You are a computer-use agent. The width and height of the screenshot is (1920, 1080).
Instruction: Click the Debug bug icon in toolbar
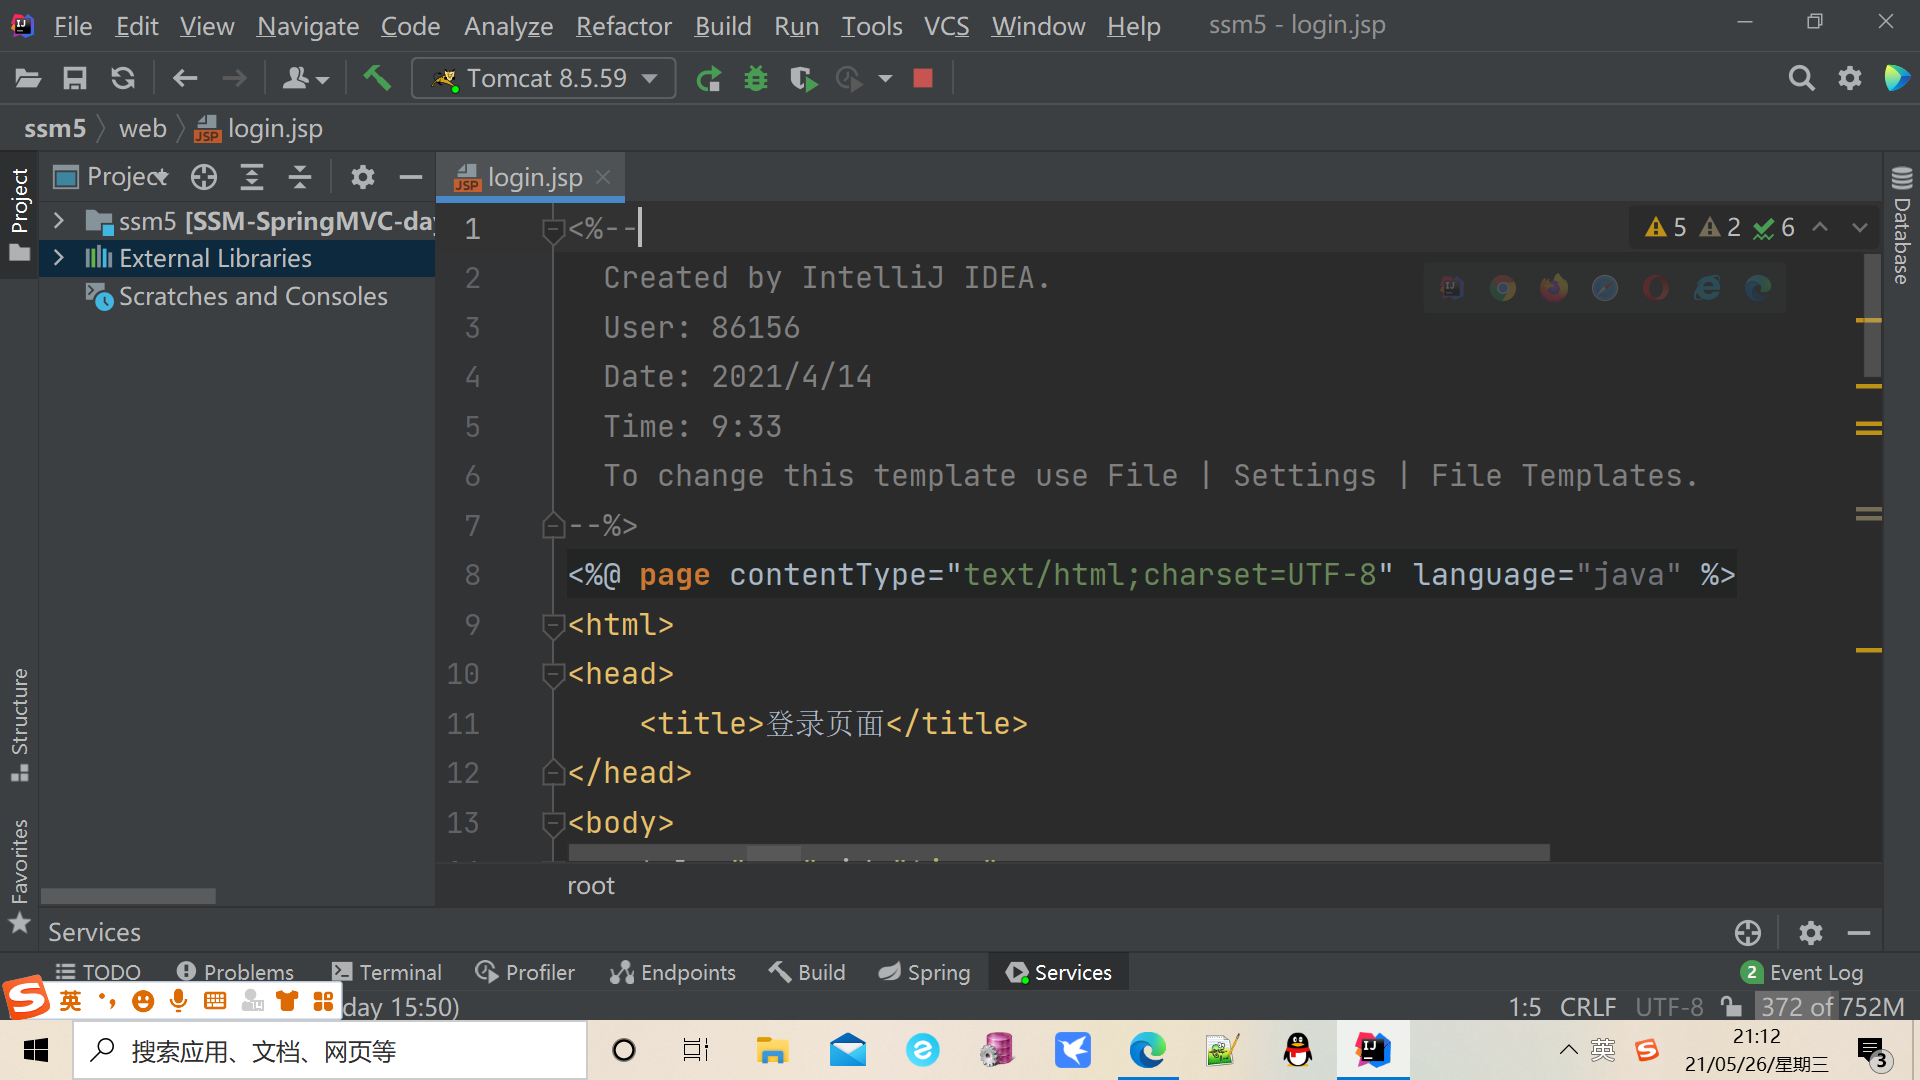pyautogui.click(x=756, y=78)
